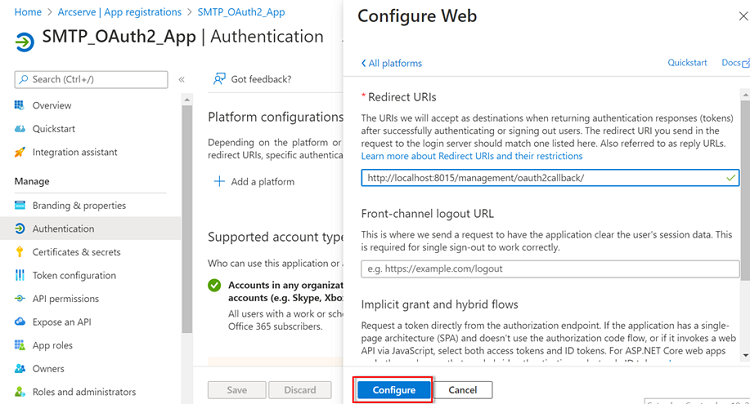Viewport: 750px width, 404px height.
Task: Click the Configure Web scrollbar down arrow
Action: (745, 355)
